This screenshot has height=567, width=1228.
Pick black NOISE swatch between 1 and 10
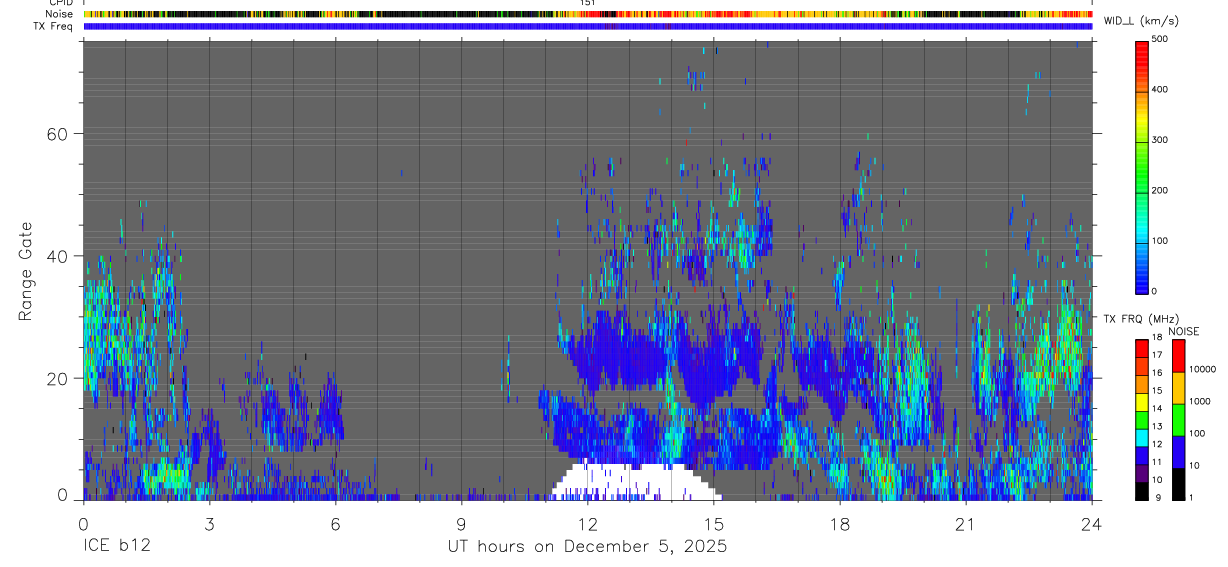click(x=1178, y=483)
